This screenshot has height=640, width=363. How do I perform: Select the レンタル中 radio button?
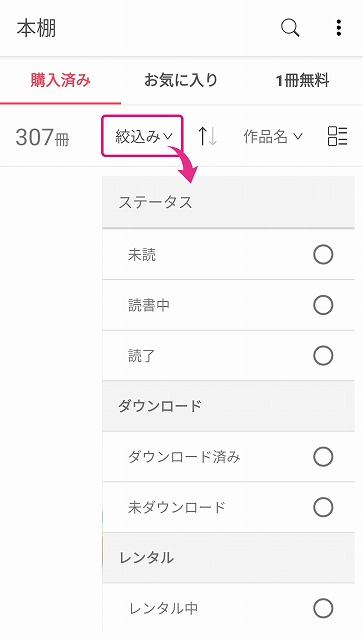[323, 608]
